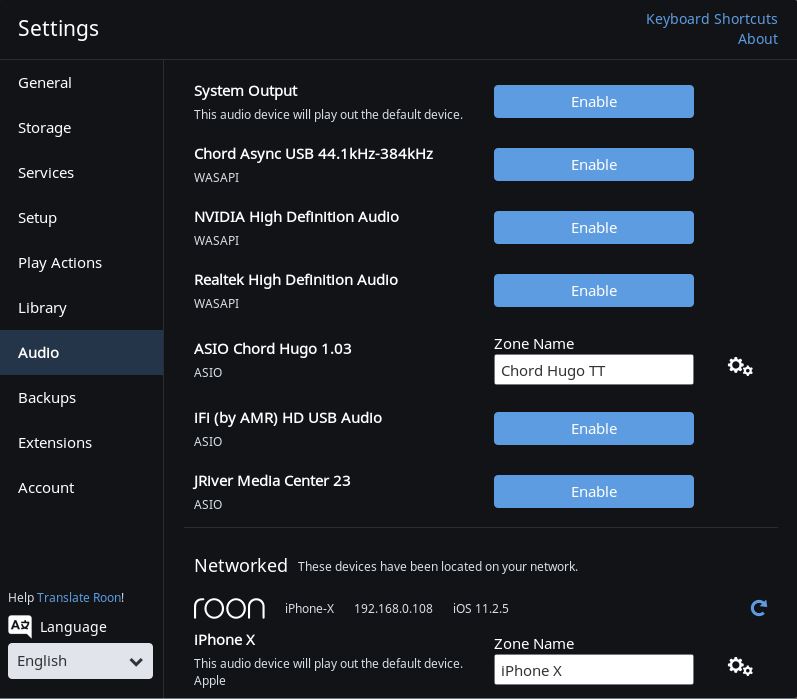Viewport: 797px width, 699px height.
Task: Enable the System Output device
Action: point(594,102)
